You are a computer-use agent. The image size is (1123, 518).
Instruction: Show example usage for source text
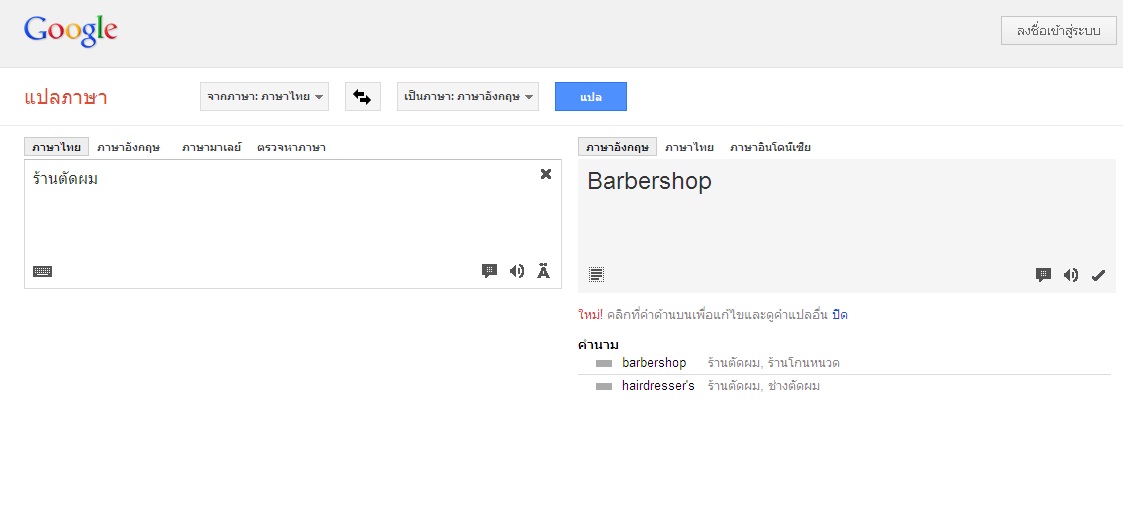[x=489, y=271]
